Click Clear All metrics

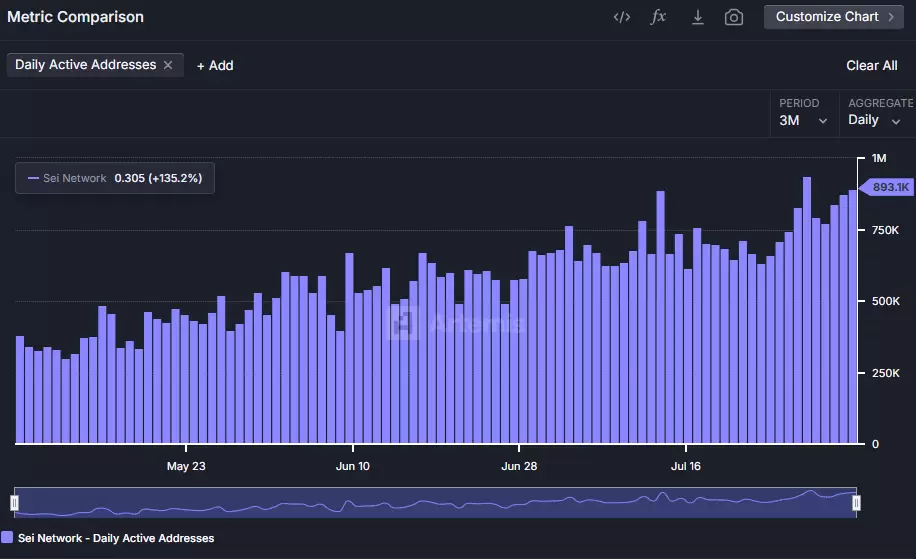tap(872, 65)
